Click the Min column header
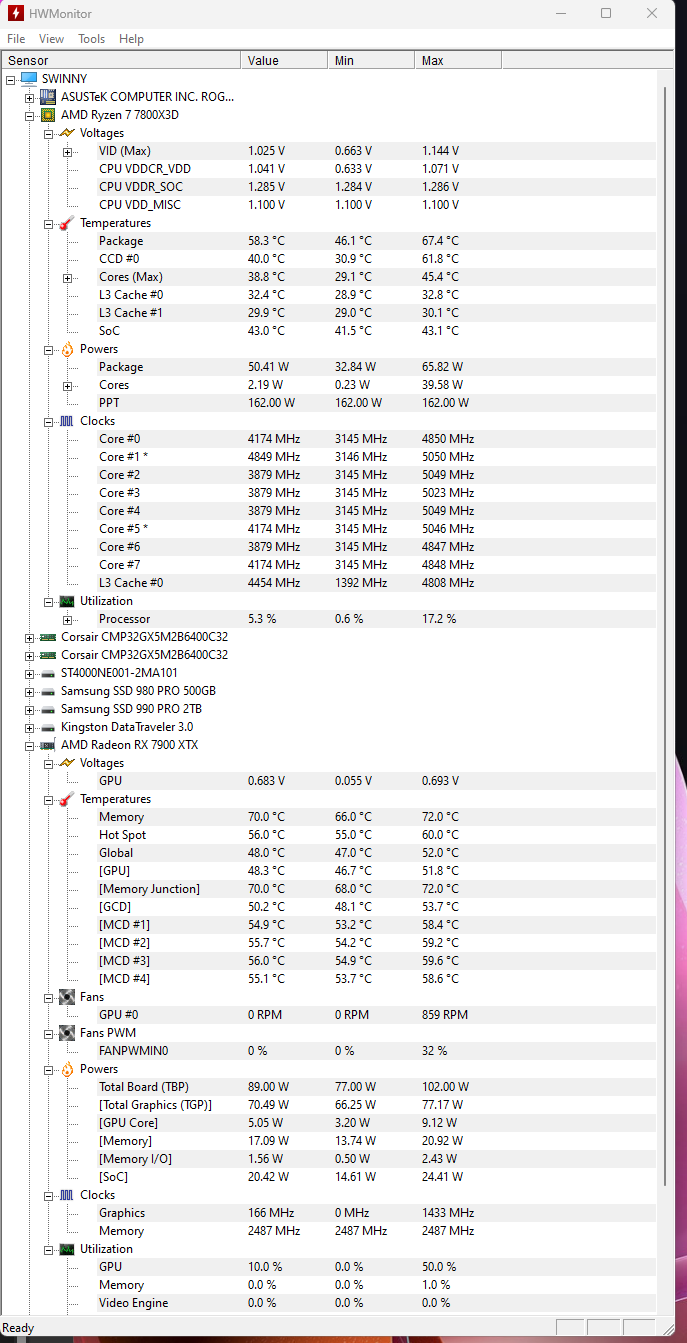 point(371,61)
